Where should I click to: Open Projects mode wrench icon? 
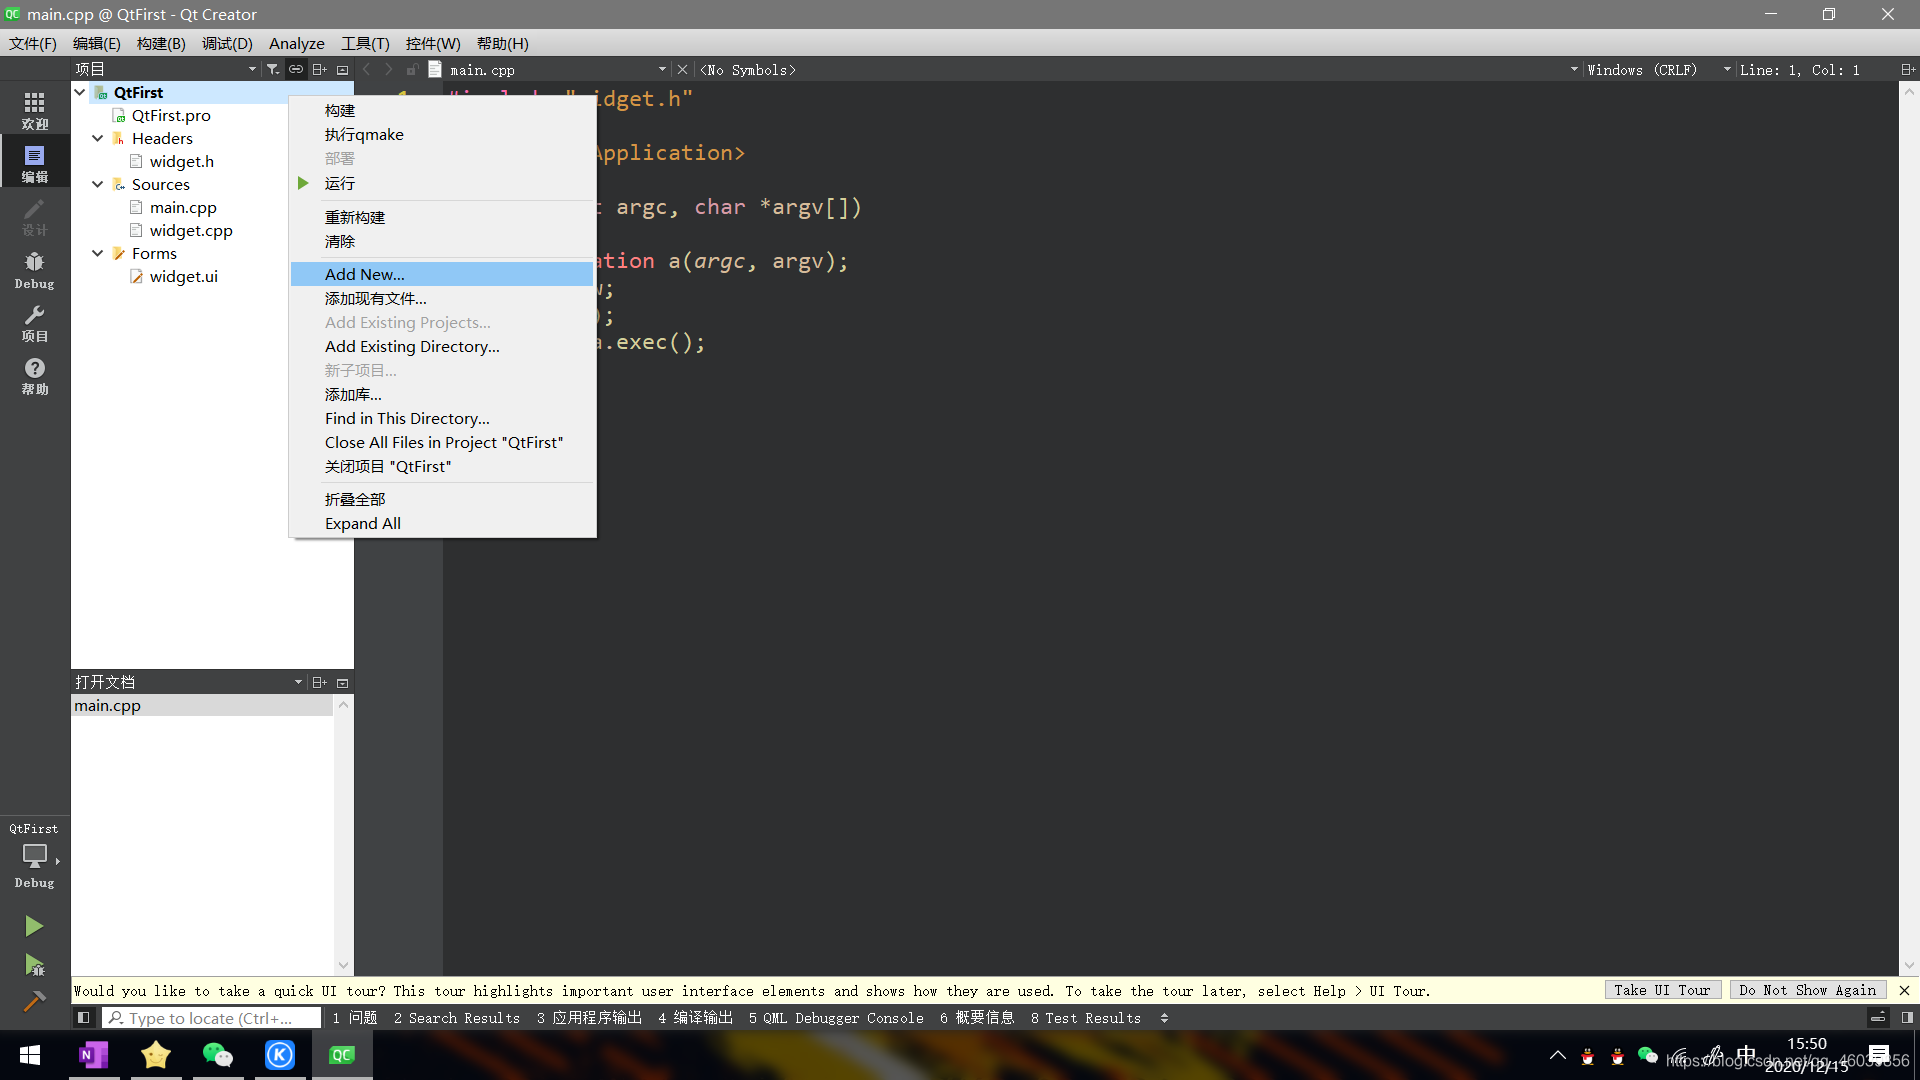tap(34, 323)
